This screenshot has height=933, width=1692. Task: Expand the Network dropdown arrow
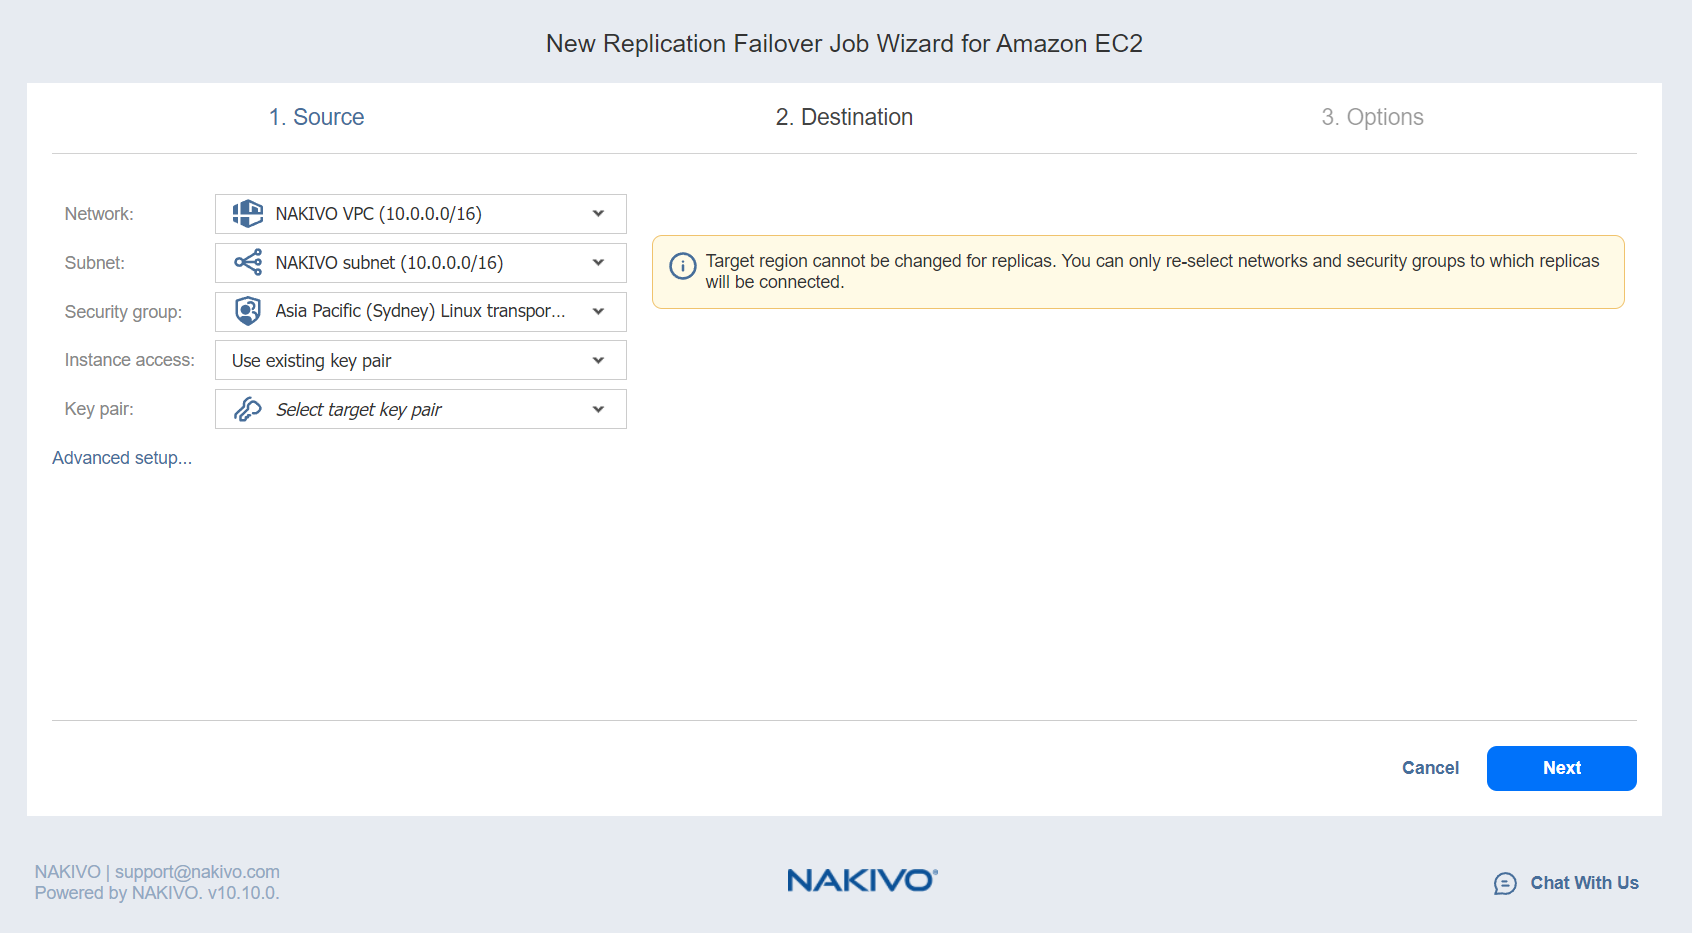[x=598, y=214]
